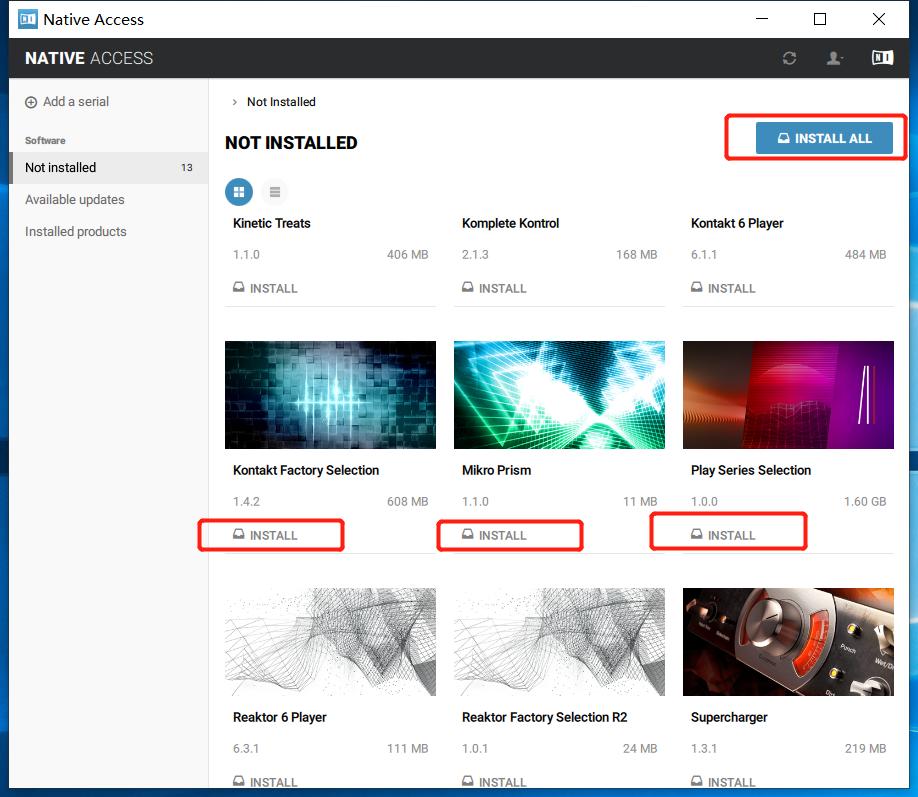Go to Available updates

click(75, 199)
